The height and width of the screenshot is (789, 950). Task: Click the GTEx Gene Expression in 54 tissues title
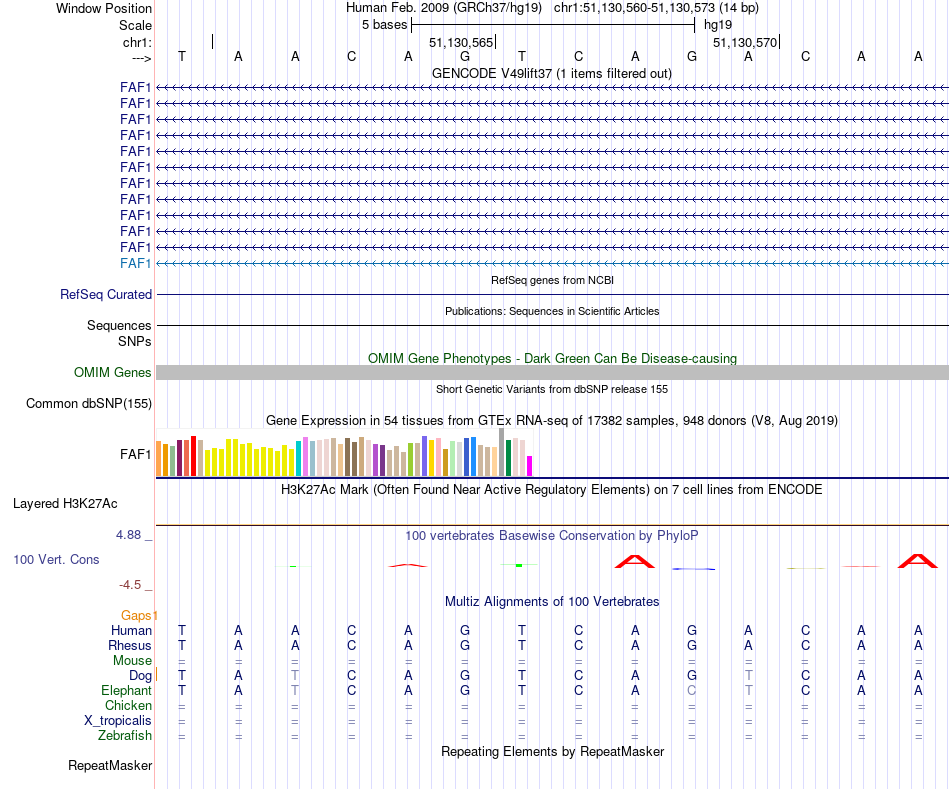click(x=551, y=421)
